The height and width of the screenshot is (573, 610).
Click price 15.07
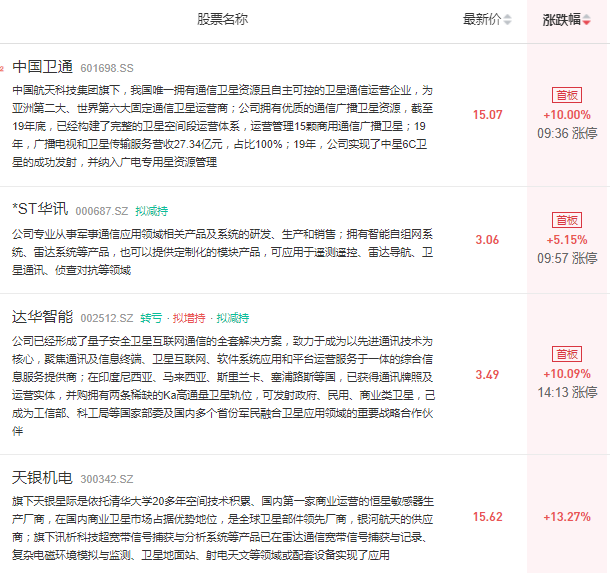[487, 115]
